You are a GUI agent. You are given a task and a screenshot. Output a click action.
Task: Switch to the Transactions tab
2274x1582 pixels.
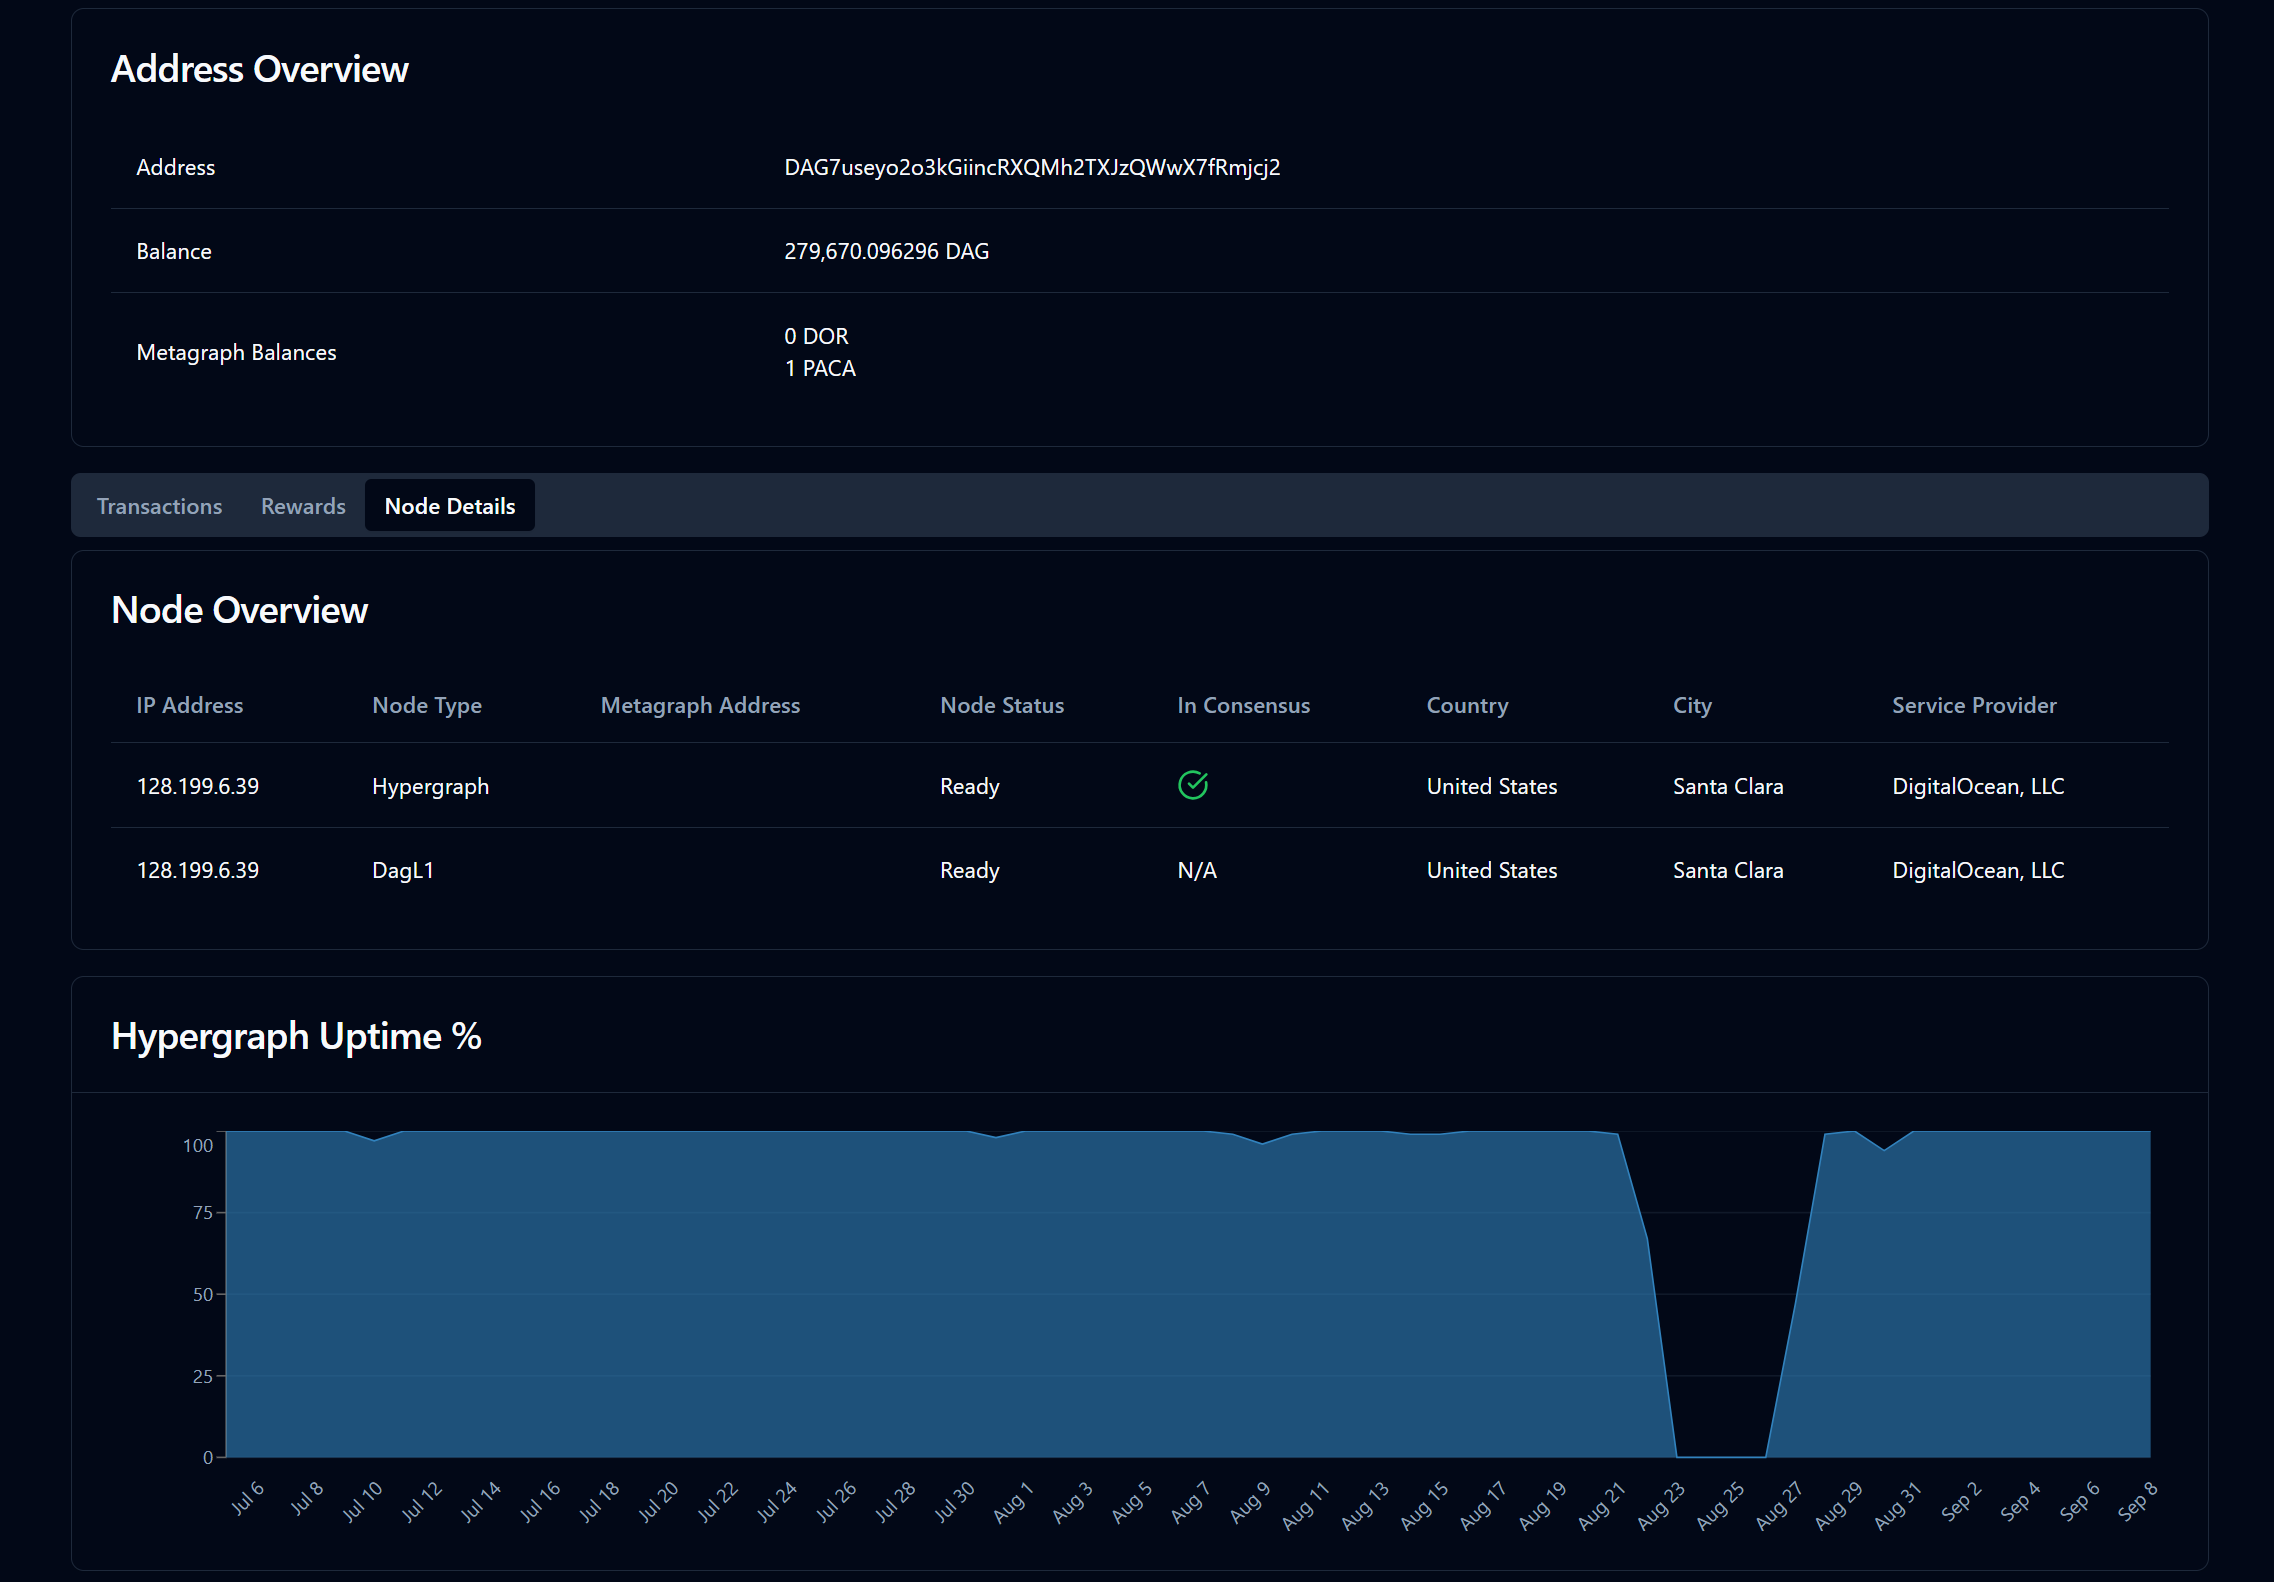coord(159,506)
